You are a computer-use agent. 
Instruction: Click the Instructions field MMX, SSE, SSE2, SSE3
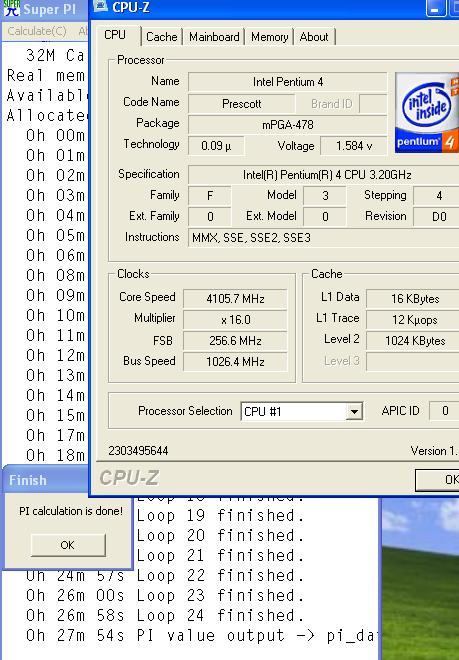[x=323, y=238]
